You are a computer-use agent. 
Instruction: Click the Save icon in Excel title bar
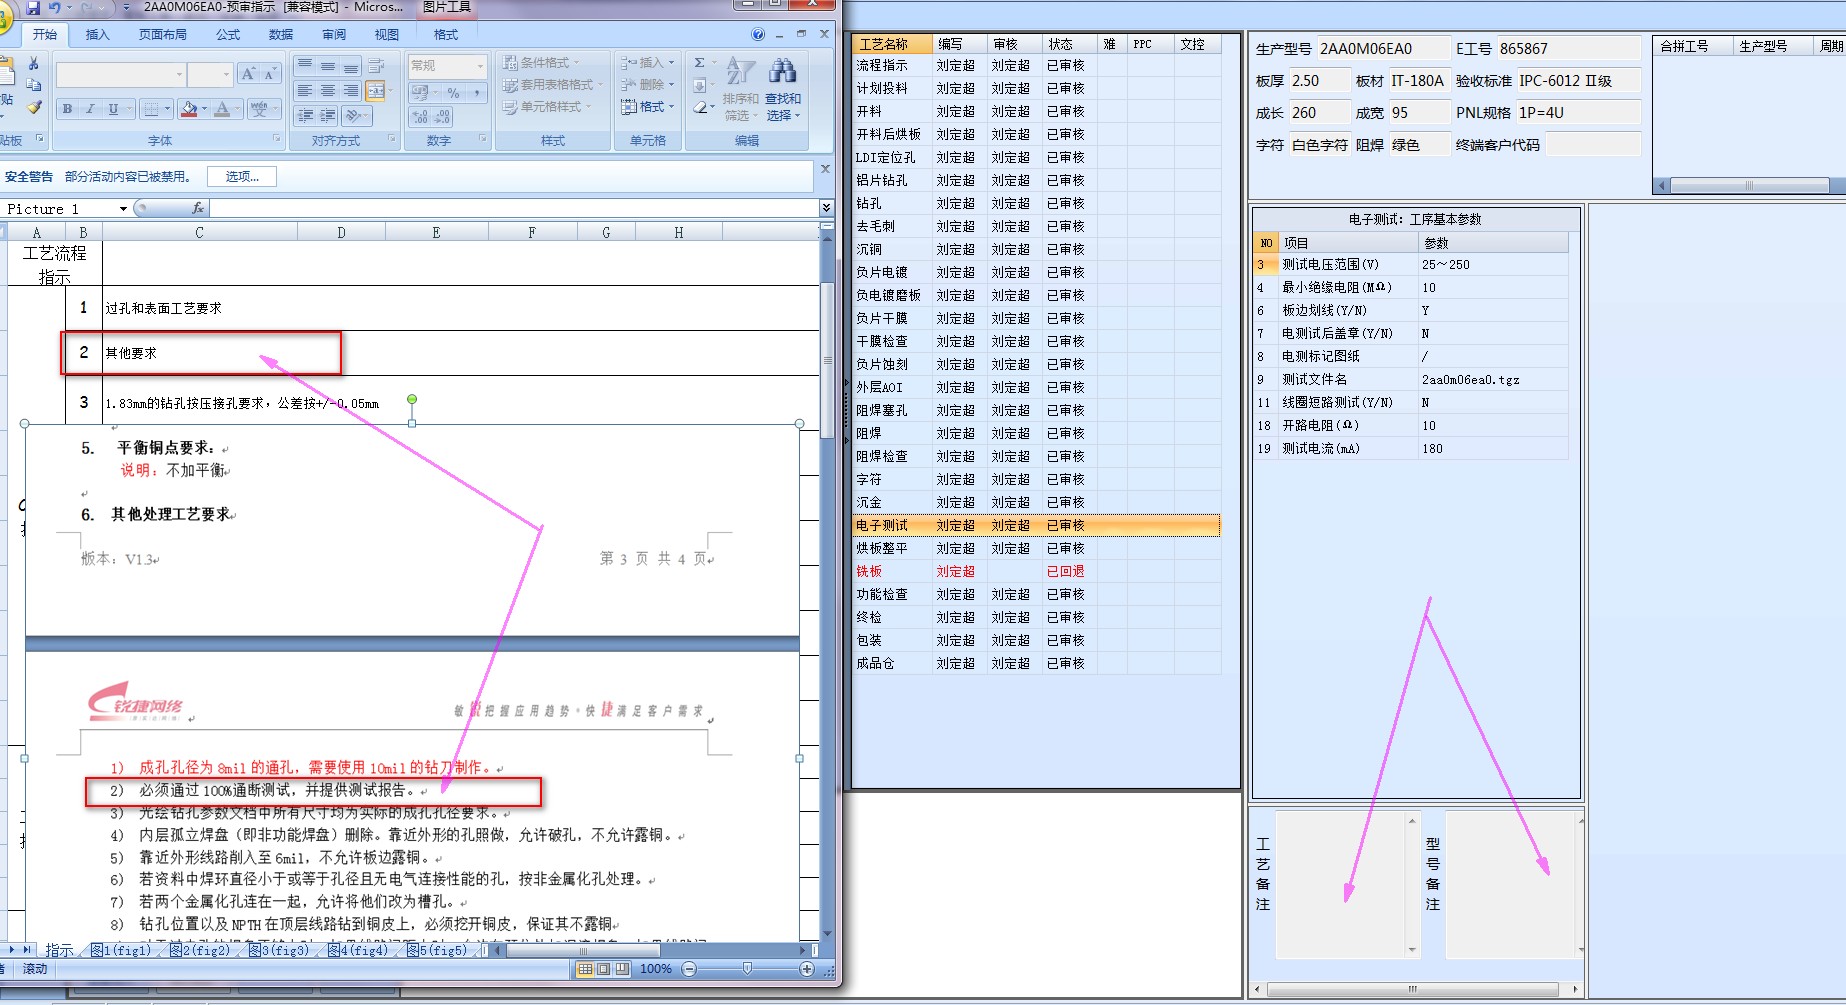click(x=33, y=8)
